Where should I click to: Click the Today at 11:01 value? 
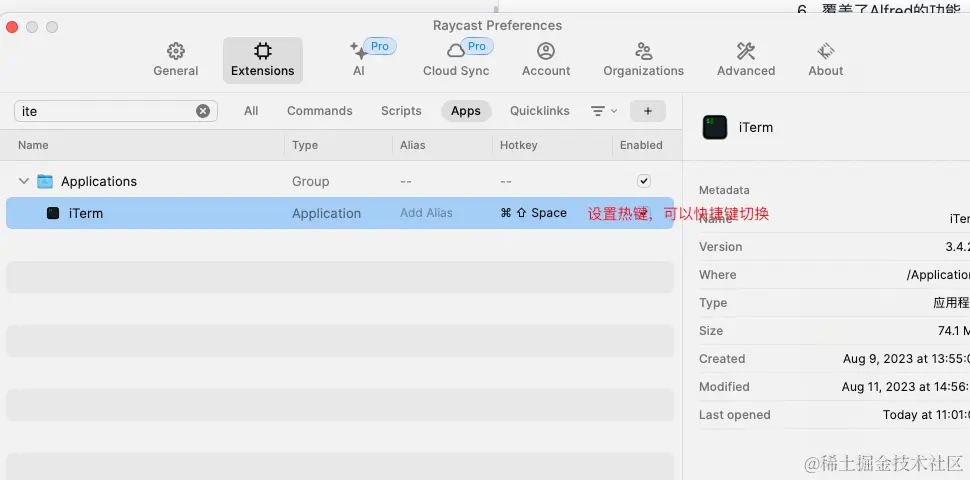926,415
